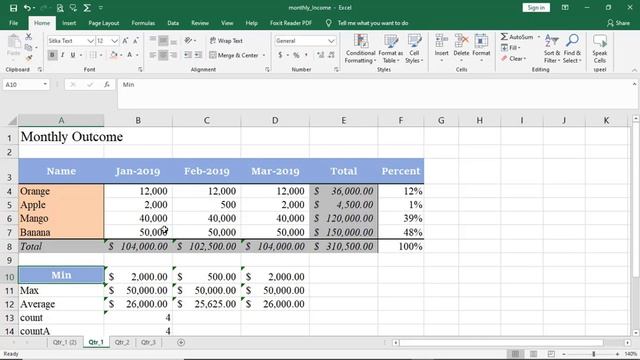Decrease font size with the smaller A icon
The height and width of the screenshot is (360, 640).
coord(136,41)
